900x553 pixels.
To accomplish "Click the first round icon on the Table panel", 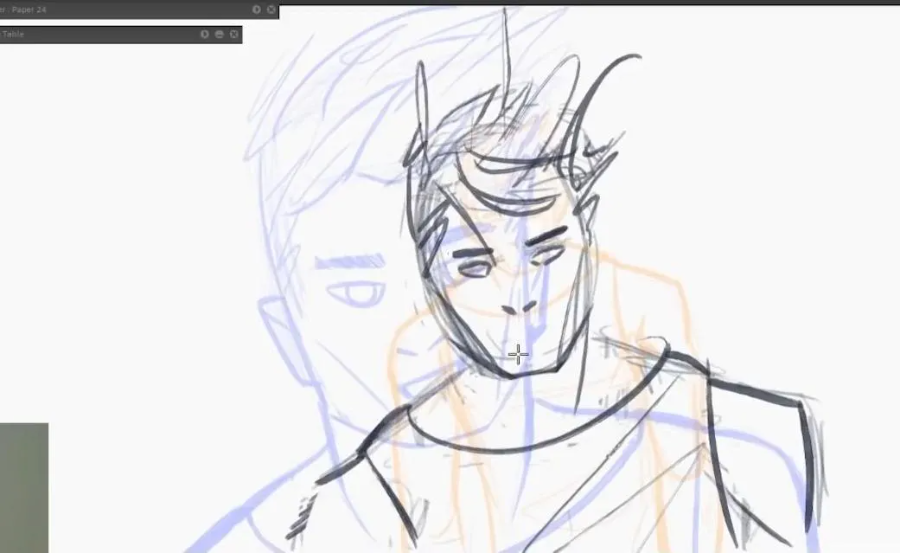I will (204, 34).
